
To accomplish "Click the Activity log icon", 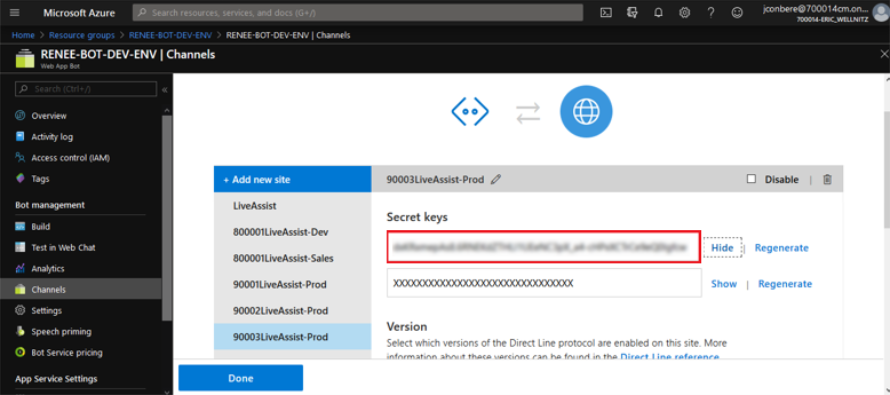I will tap(20, 137).
